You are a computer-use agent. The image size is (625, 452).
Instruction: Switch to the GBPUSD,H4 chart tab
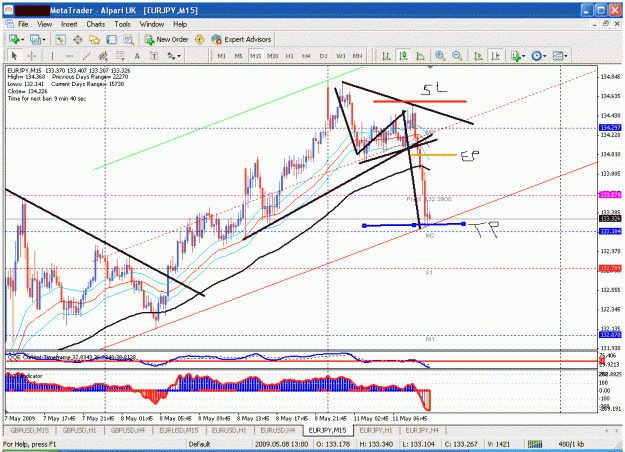(128, 430)
